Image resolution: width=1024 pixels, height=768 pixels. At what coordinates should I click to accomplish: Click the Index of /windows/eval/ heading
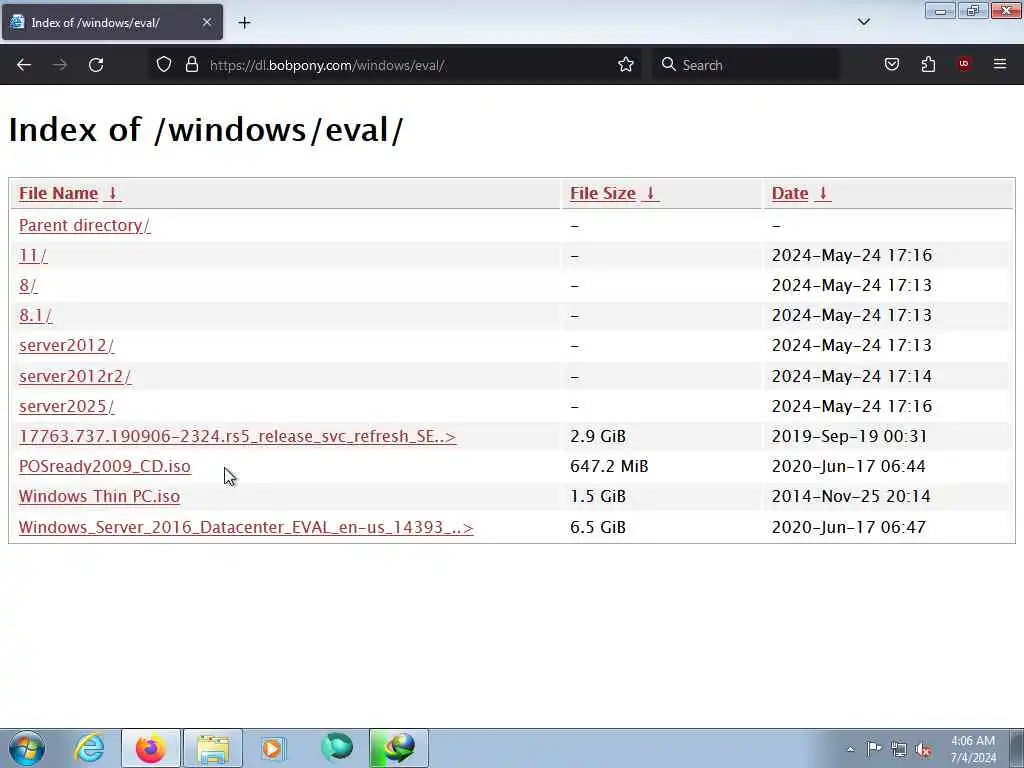click(206, 129)
